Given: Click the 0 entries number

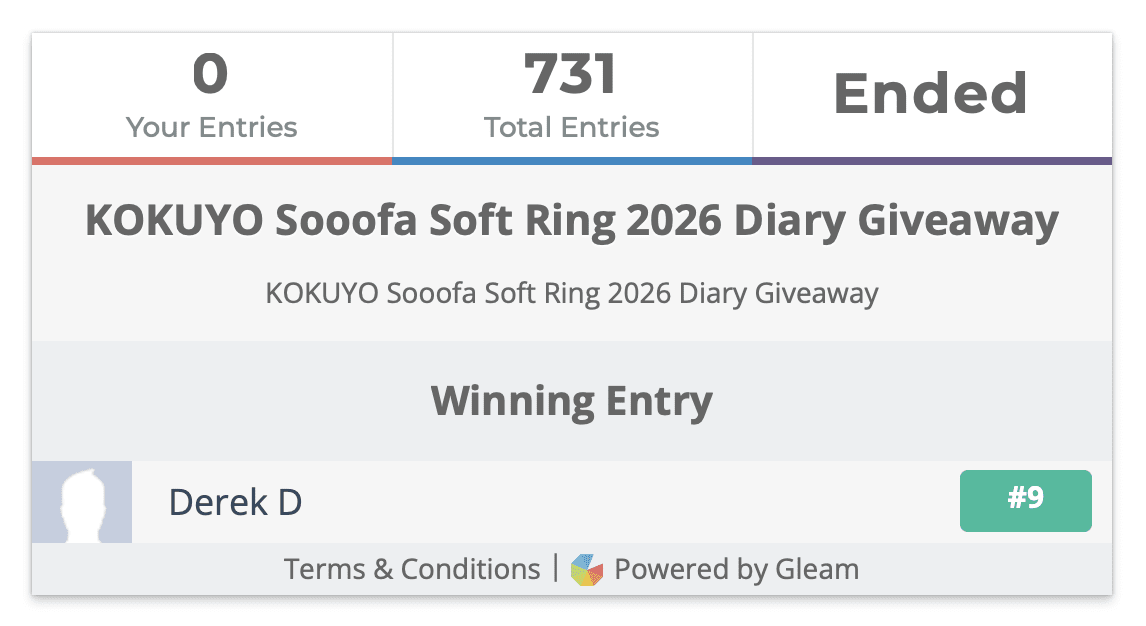Looking at the screenshot, I should coord(210,75).
